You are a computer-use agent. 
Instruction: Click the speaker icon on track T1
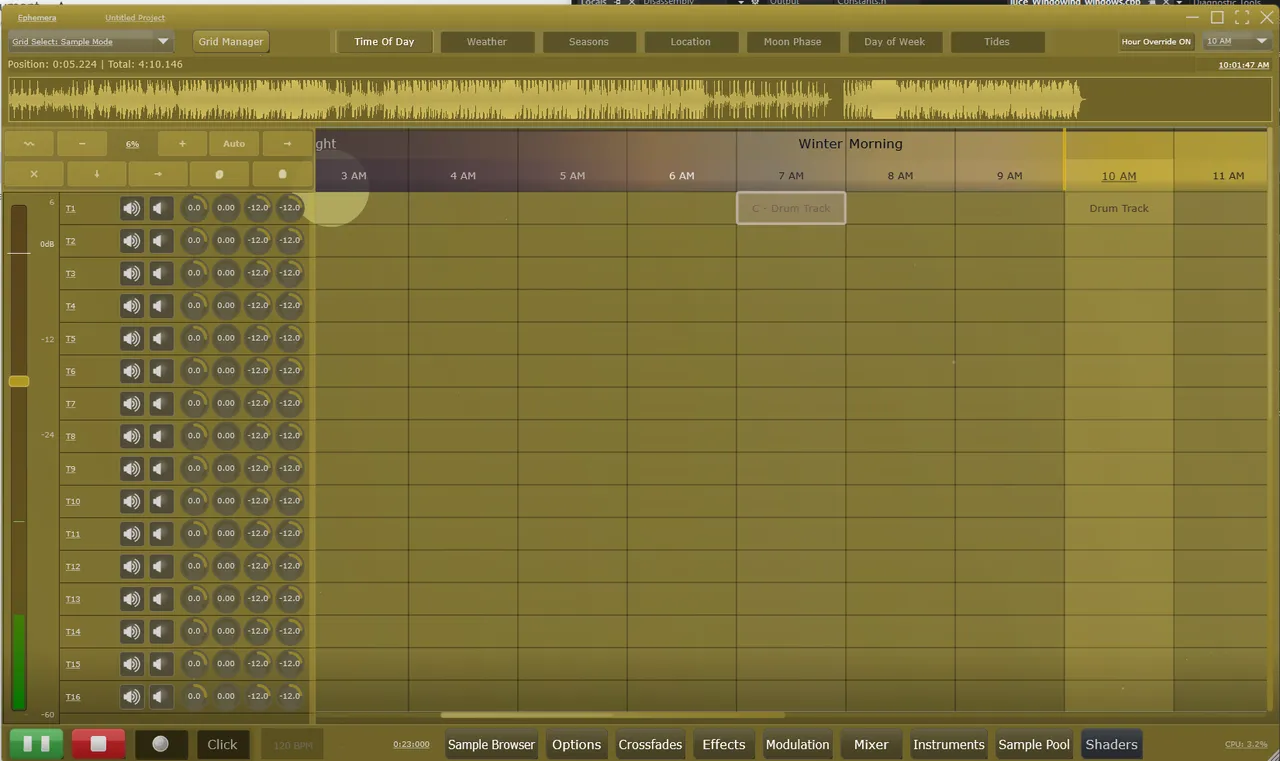coord(131,209)
